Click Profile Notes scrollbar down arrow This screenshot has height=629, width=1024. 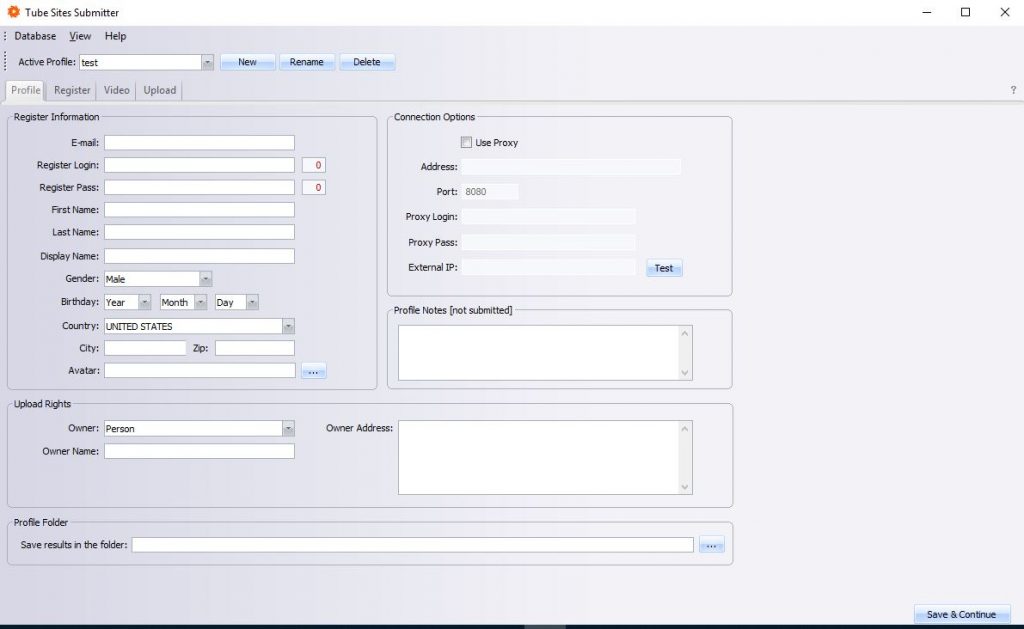tap(685, 373)
